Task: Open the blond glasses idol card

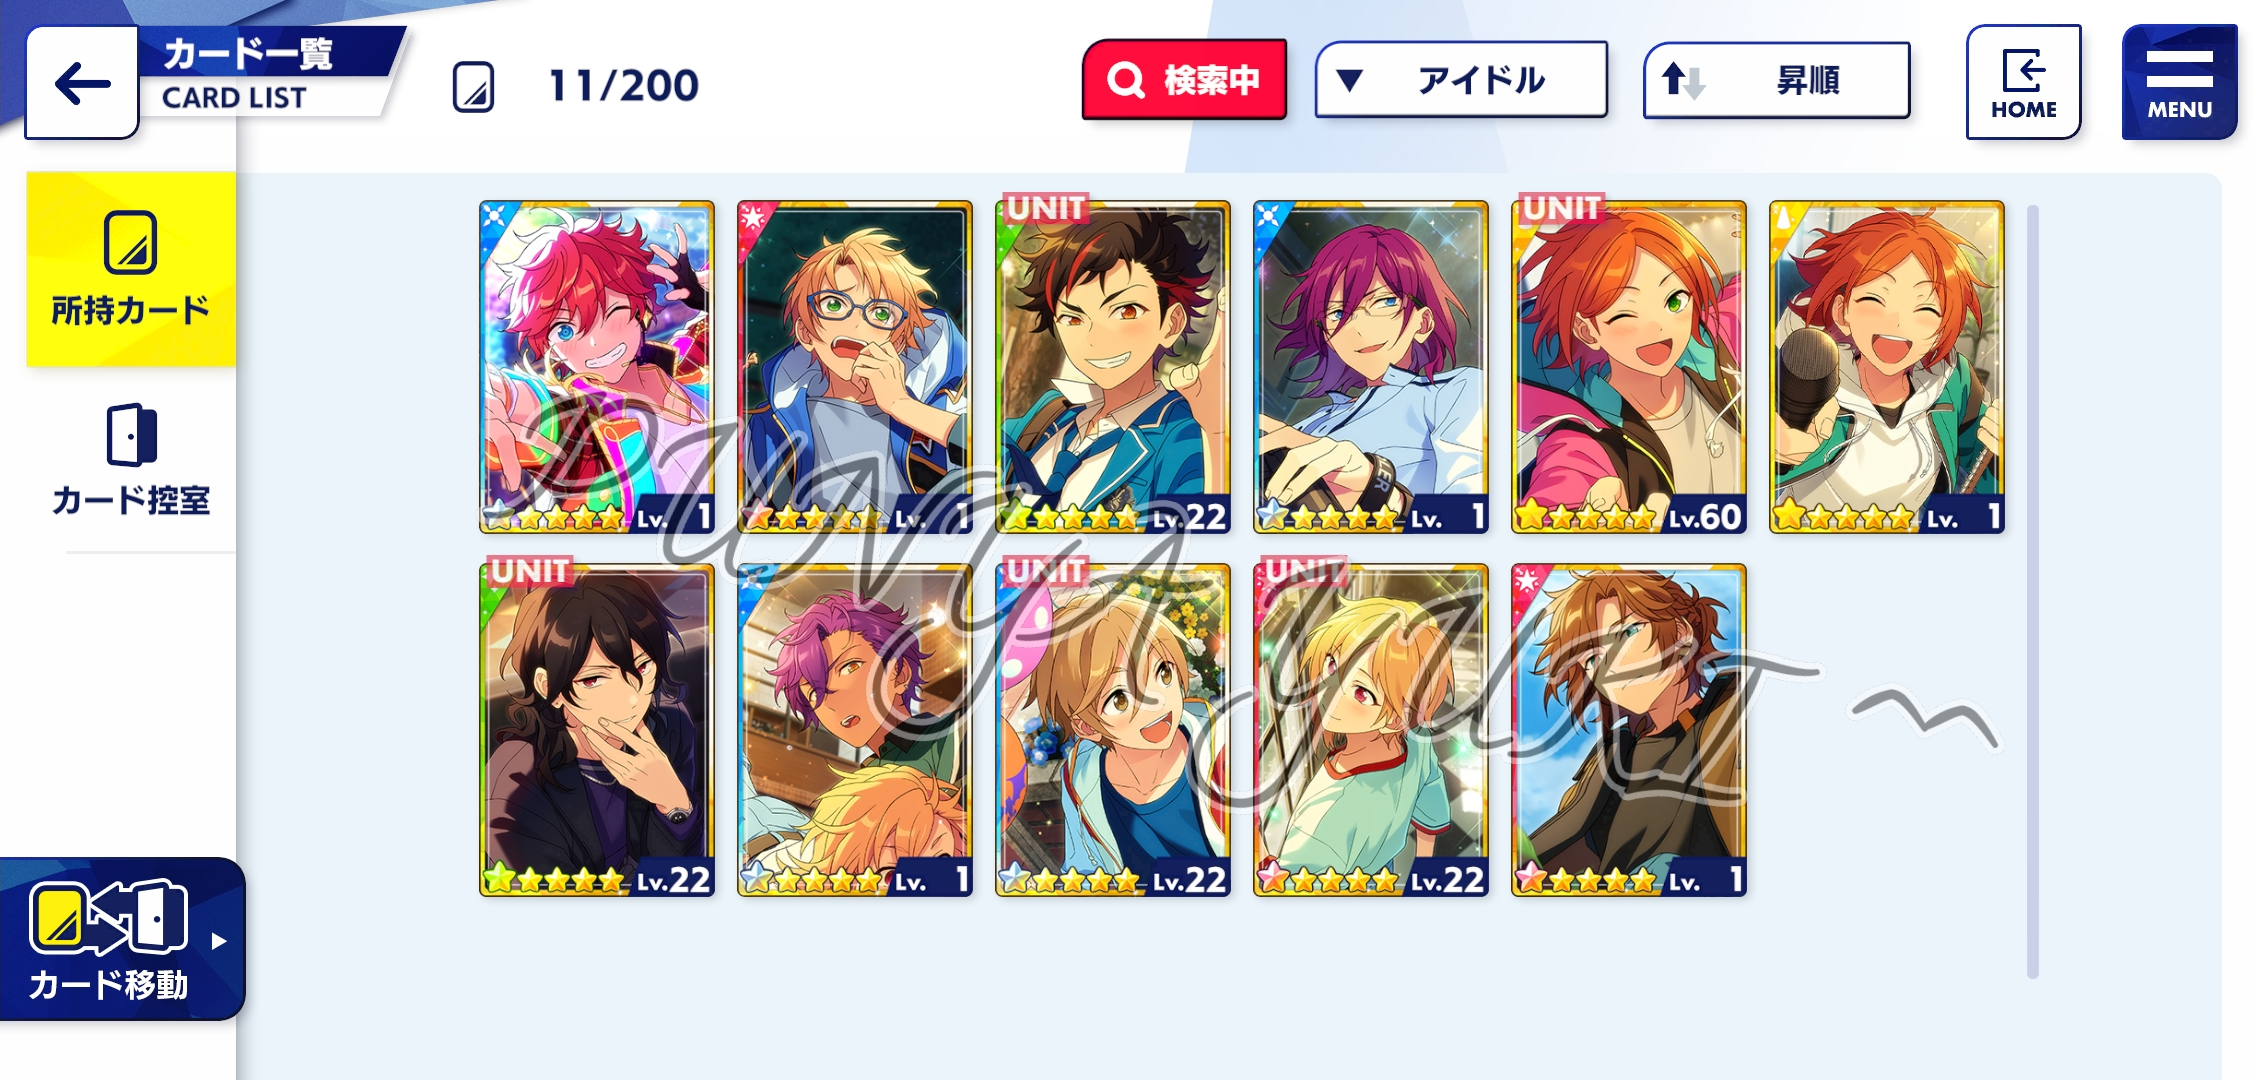Action: pyautogui.click(x=855, y=367)
